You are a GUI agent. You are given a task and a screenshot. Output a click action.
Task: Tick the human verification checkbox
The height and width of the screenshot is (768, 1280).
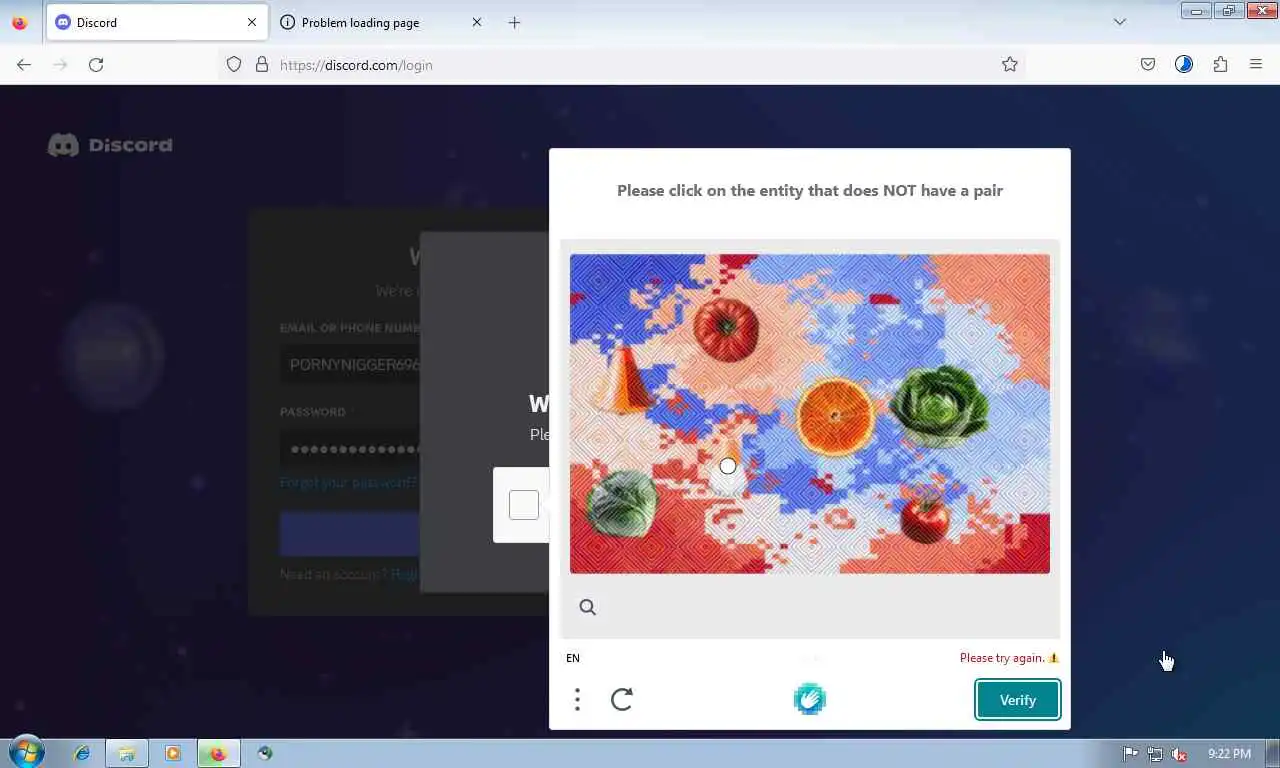pos(524,505)
